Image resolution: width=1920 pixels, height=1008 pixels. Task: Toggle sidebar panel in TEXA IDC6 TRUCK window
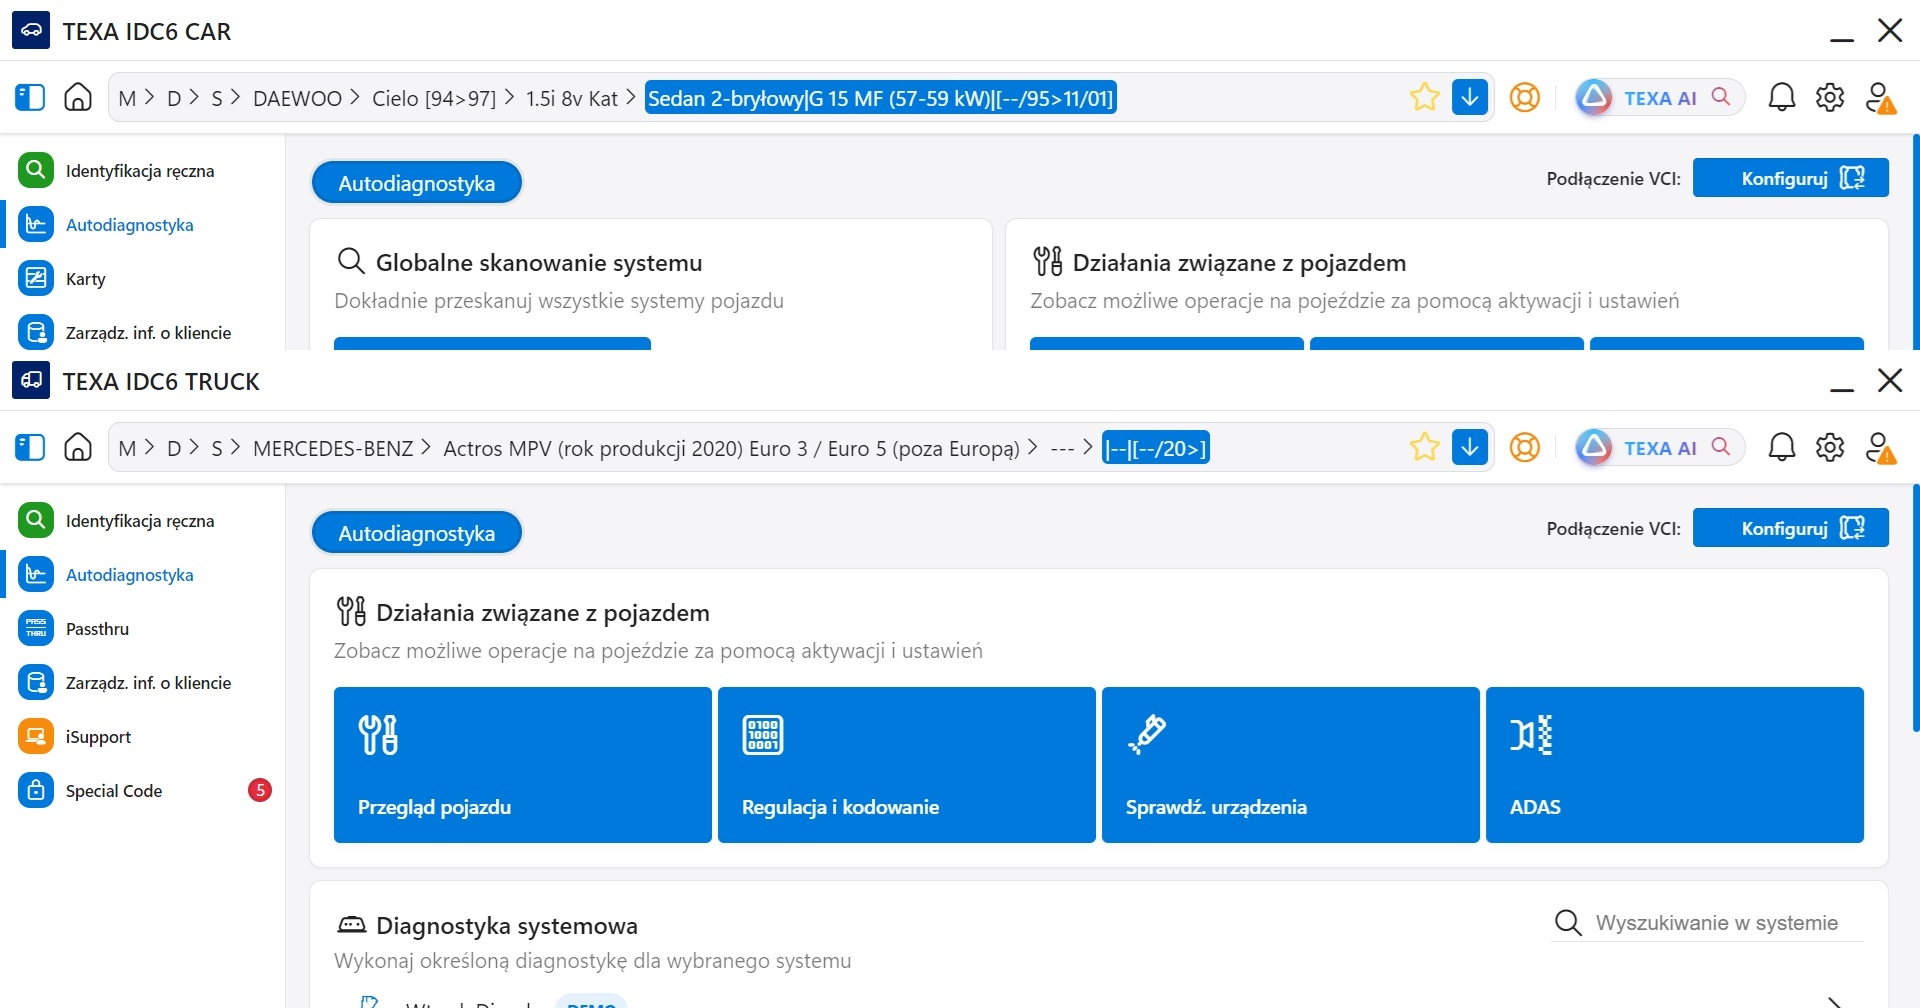(x=30, y=447)
